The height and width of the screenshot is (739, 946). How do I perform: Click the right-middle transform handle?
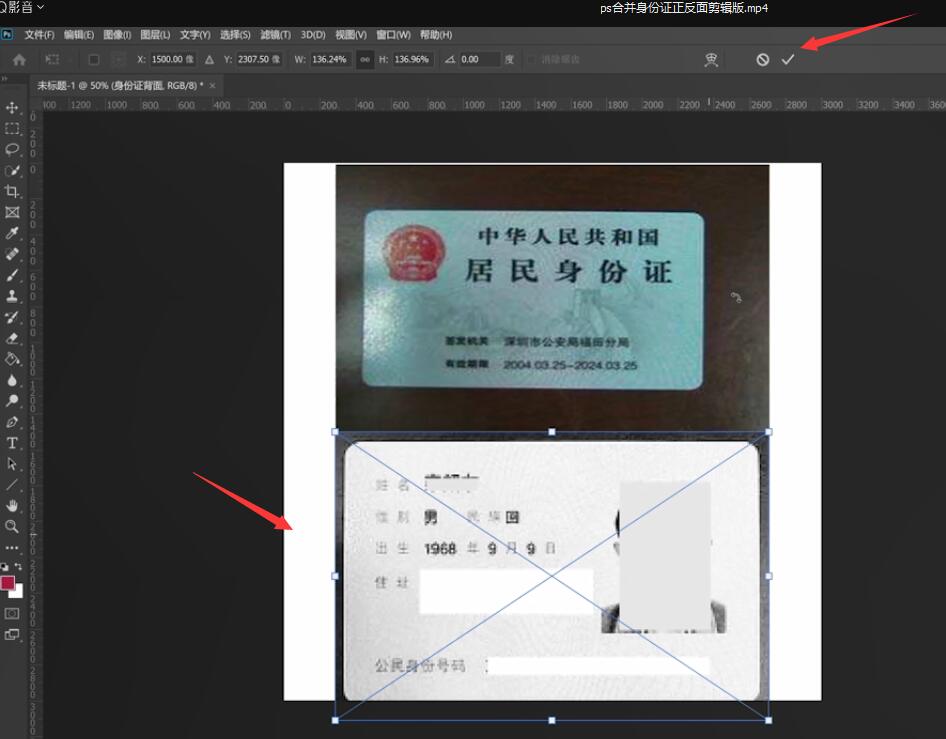[x=768, y=576]
